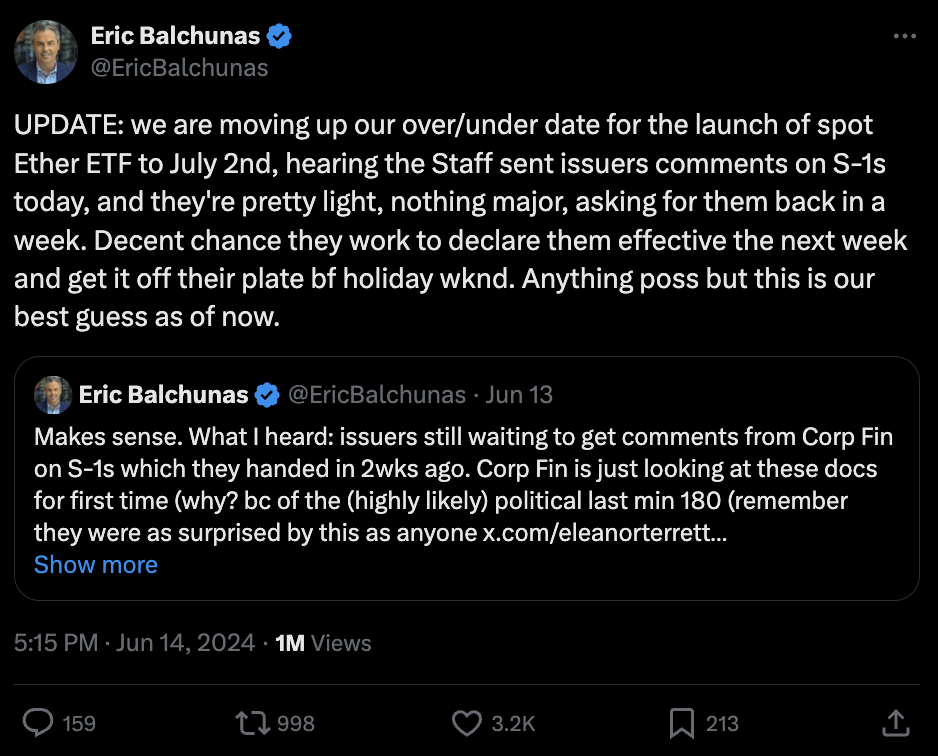The height and width of the screenshot is (756, 938).
Task: Open Eric Balchunas's large profile picture
Action: pos(46,52)
